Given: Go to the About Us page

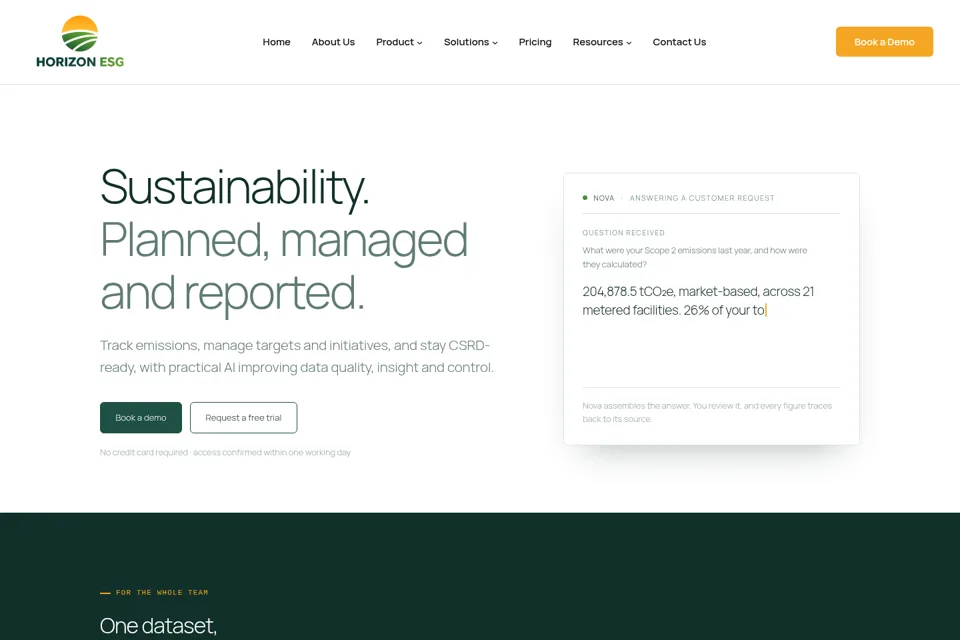Looking at the screenshot, I should click(x=333, y=42).
